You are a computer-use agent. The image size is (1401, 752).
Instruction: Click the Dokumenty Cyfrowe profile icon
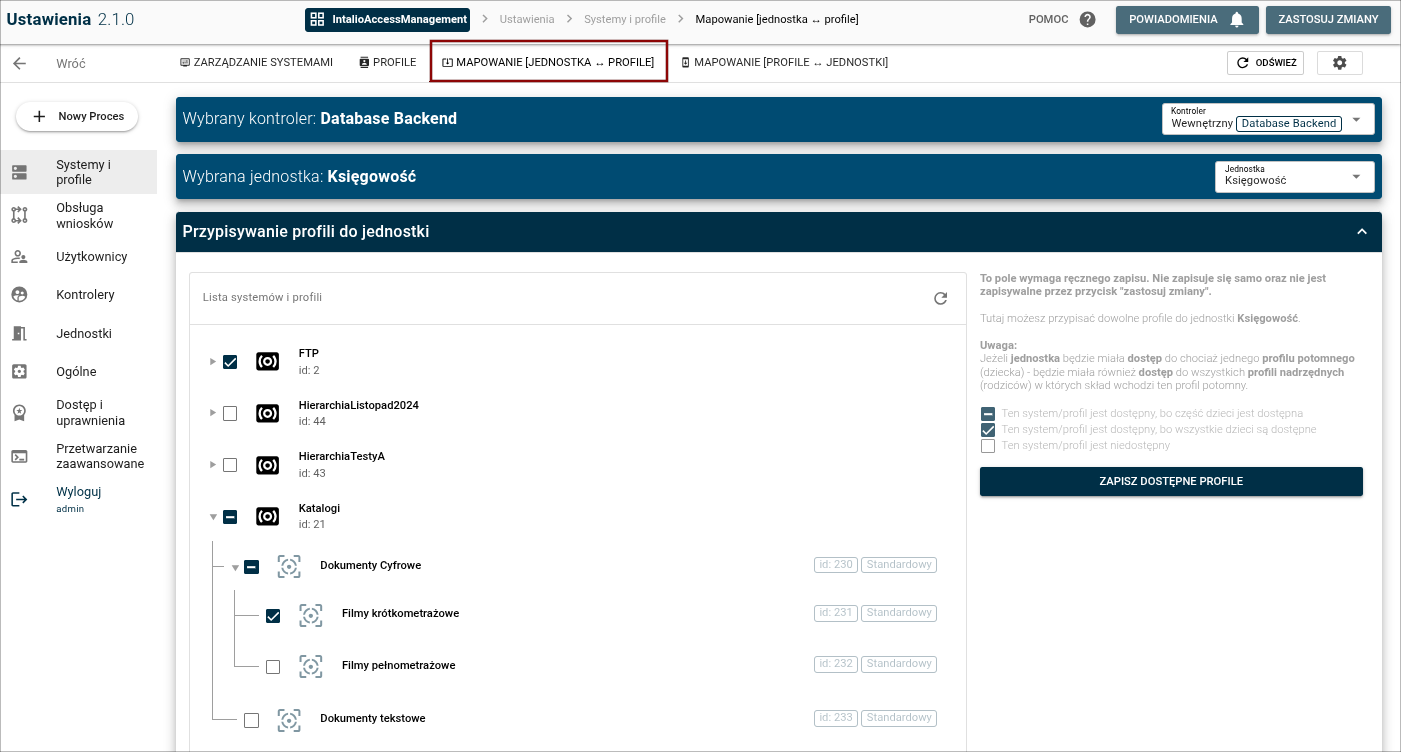pyautogui.click(x=289, y=566)
